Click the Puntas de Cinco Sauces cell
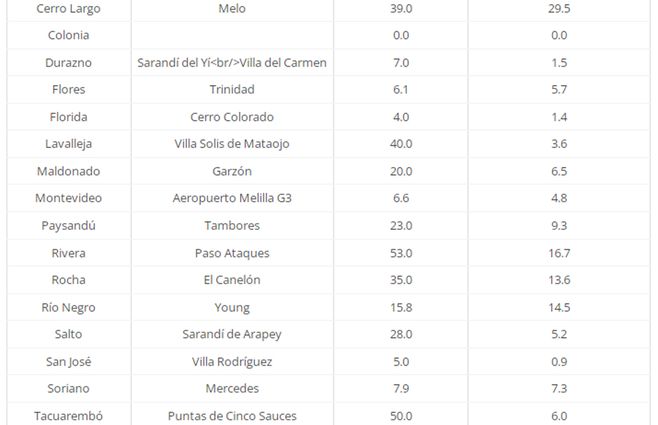 pos(232,416)
